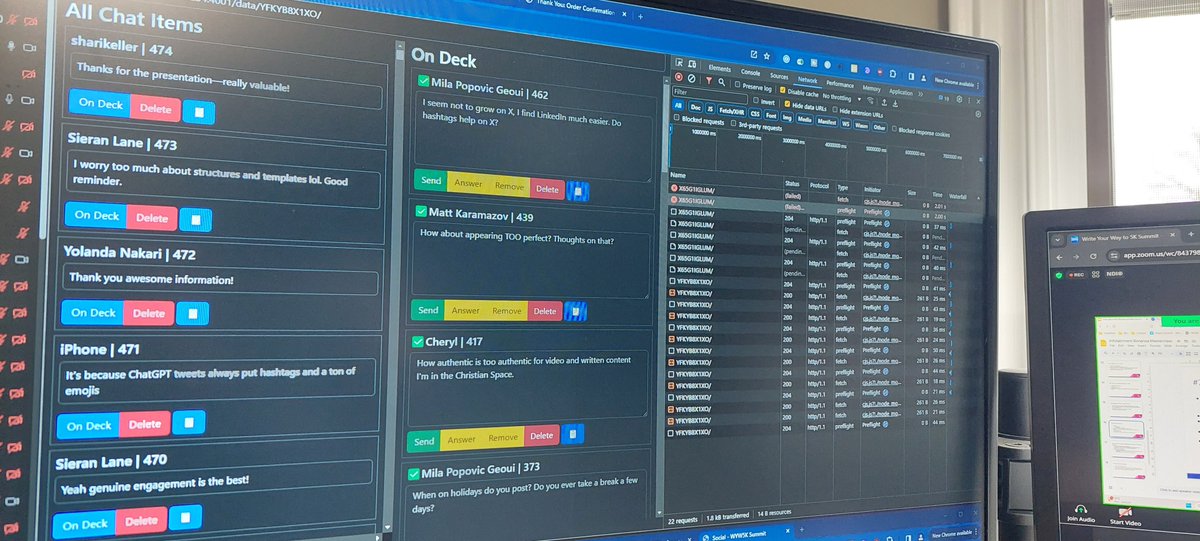Filter network by Fetch/XHR

click(x=731, y=112)
